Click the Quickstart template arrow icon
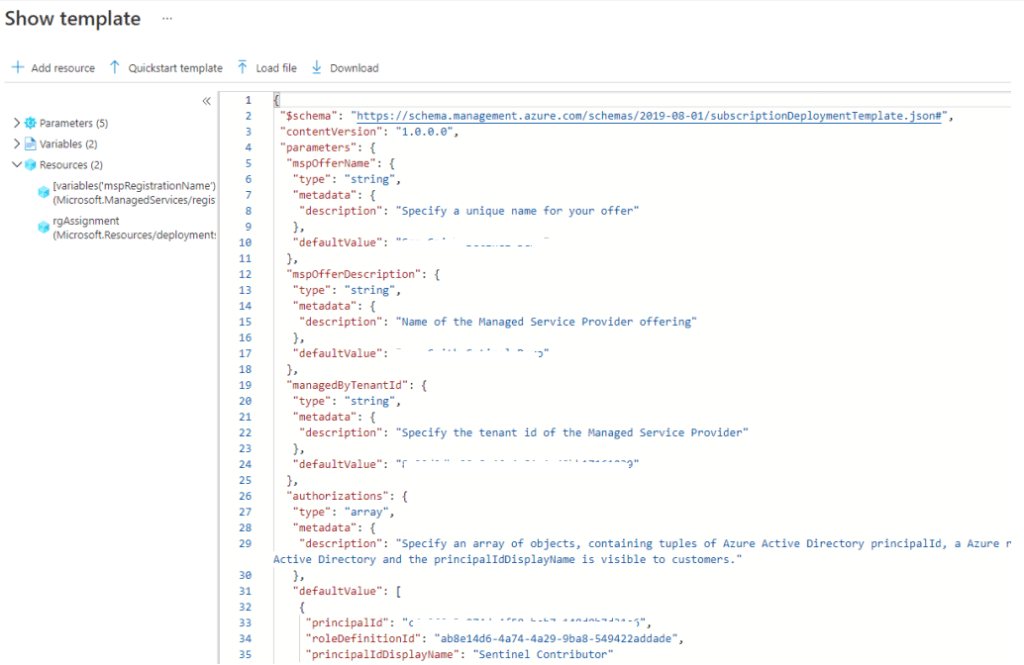 pos(114,68)
